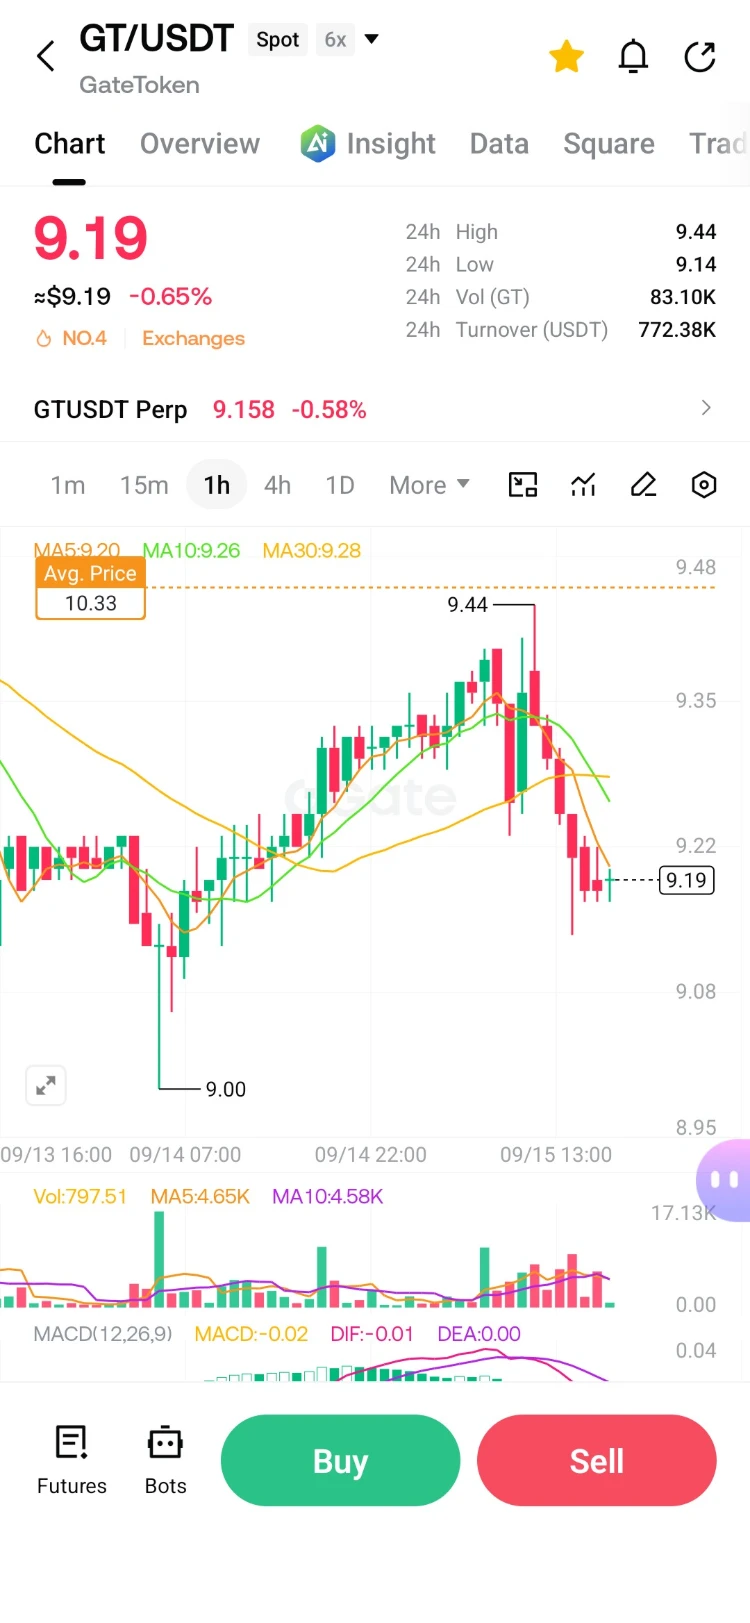Tap the Vol:797.51 label
The width and height of the screenshot is (750, 1623).
pyautogui.click(x=80, y=1196)
